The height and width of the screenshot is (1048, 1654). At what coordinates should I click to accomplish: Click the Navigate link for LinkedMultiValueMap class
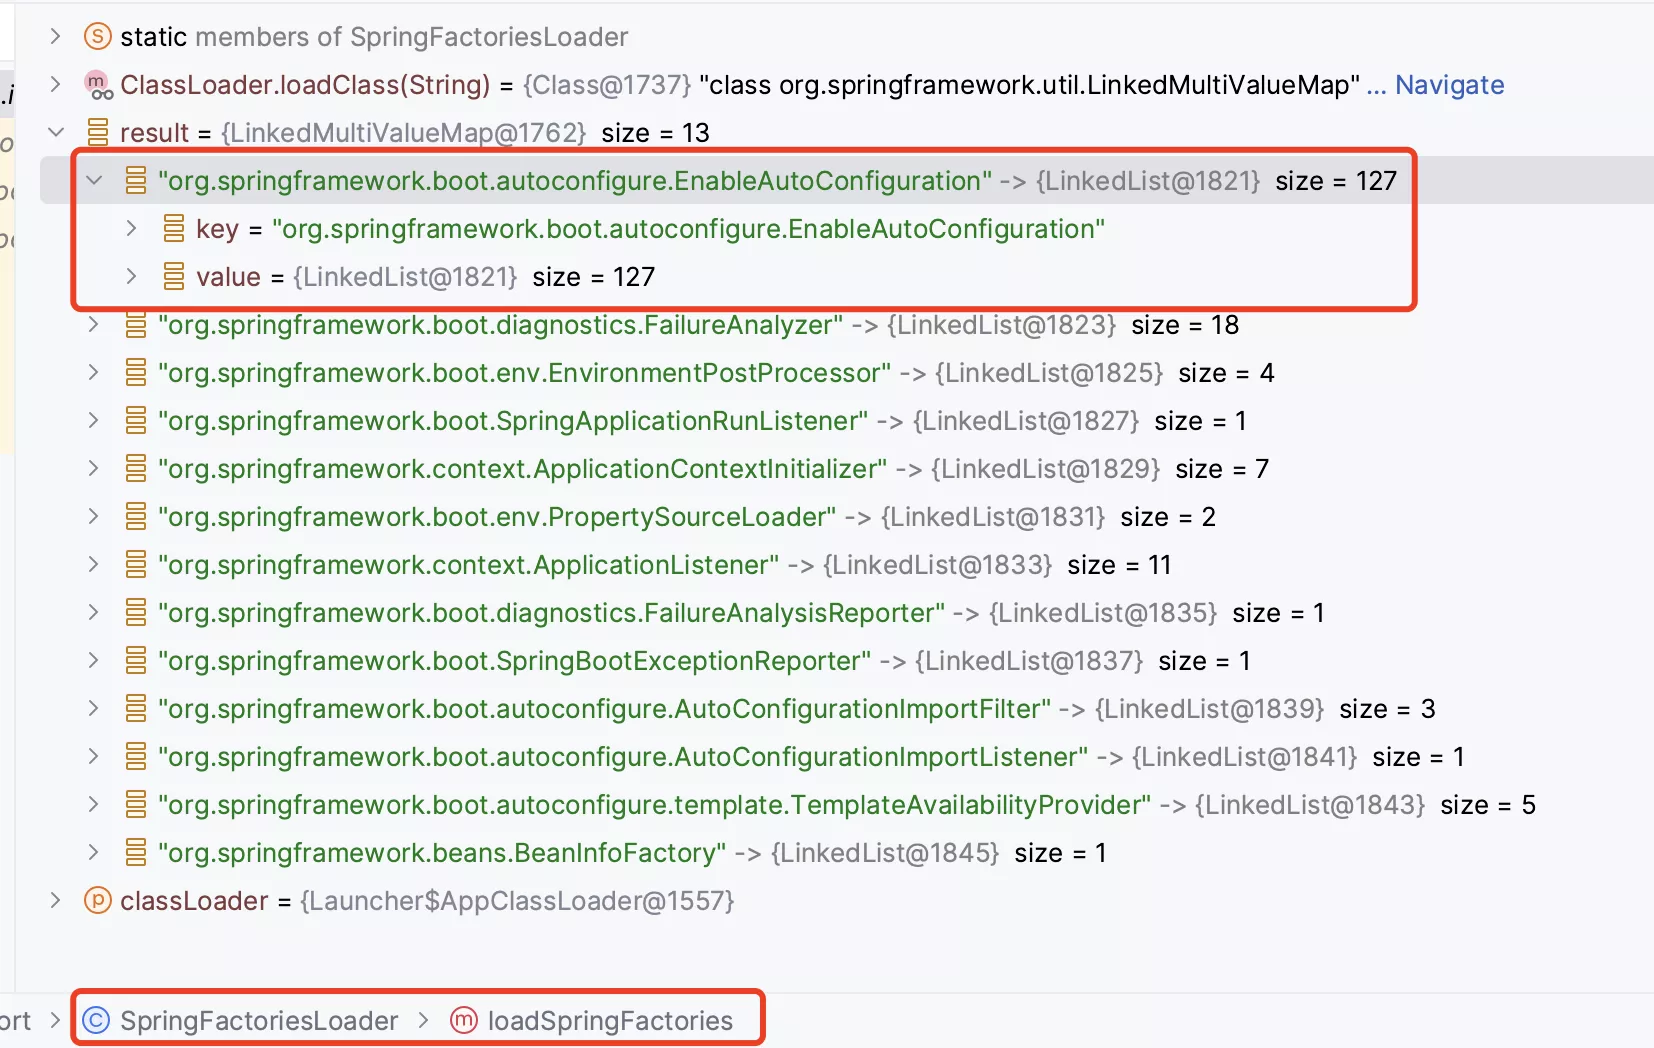pyautogui.click(x=1449, y=85)
